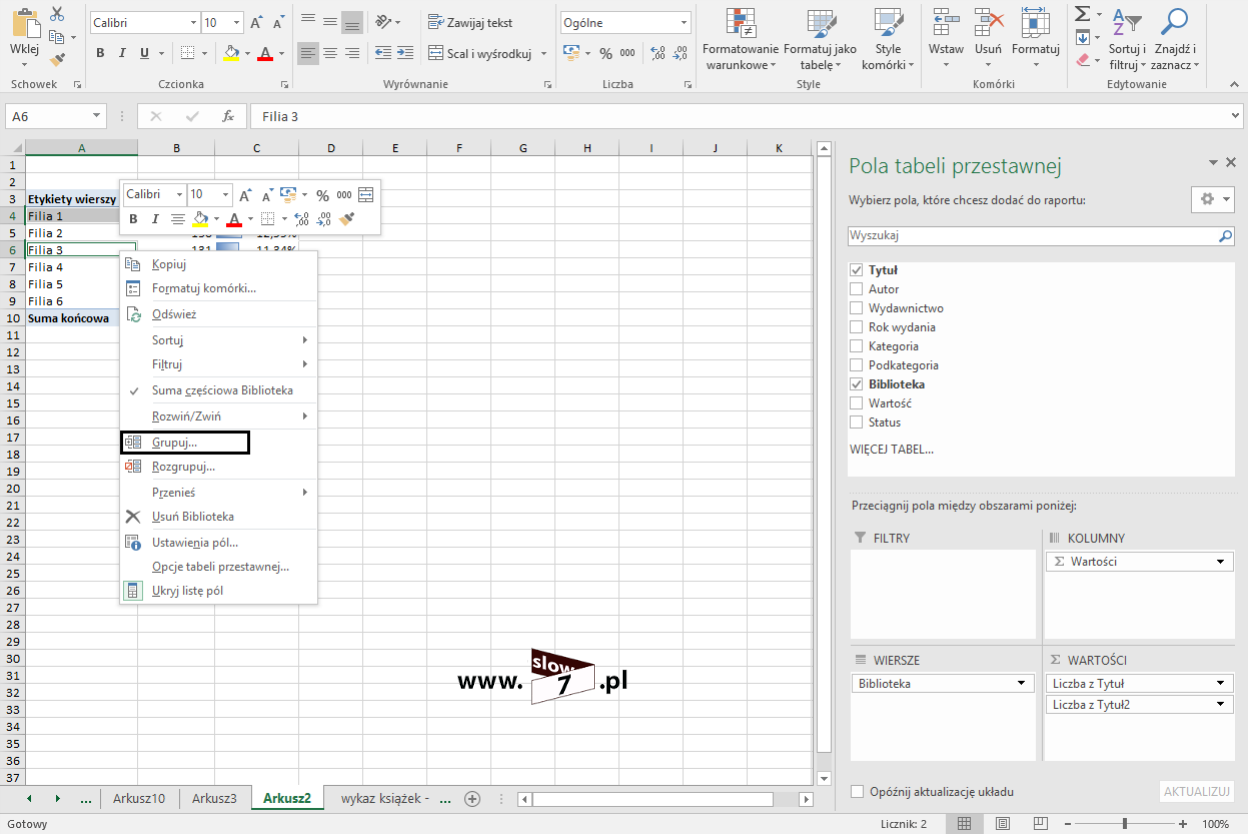Switch to the Arkusz3 sheet tab
The height and width of the screenshot is (834, 1248).
tap(214, 798)
